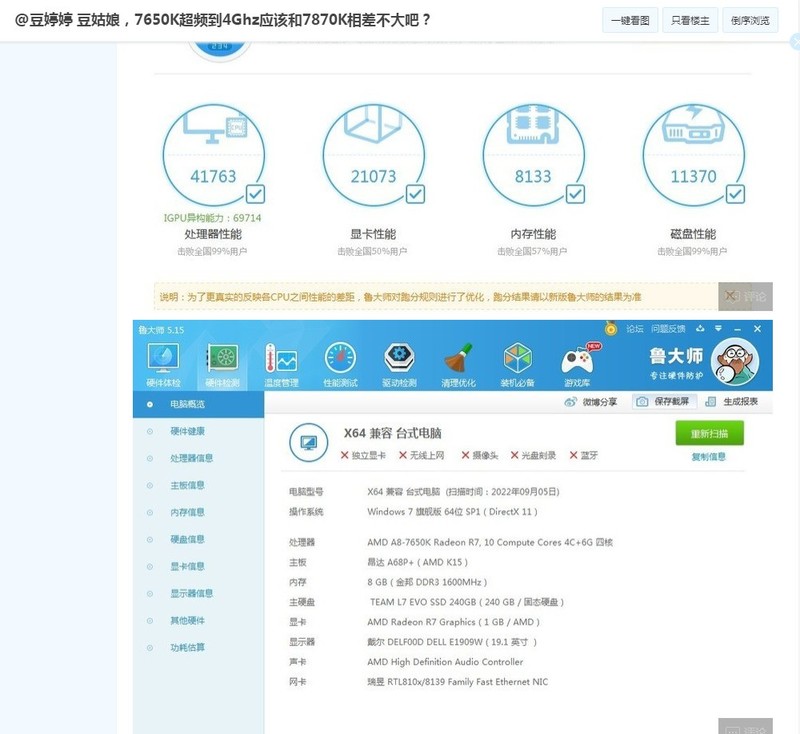Open 清理优化 cleanup and optimization
The height and width of the screenshot is (734, 800).
[458, 364]
